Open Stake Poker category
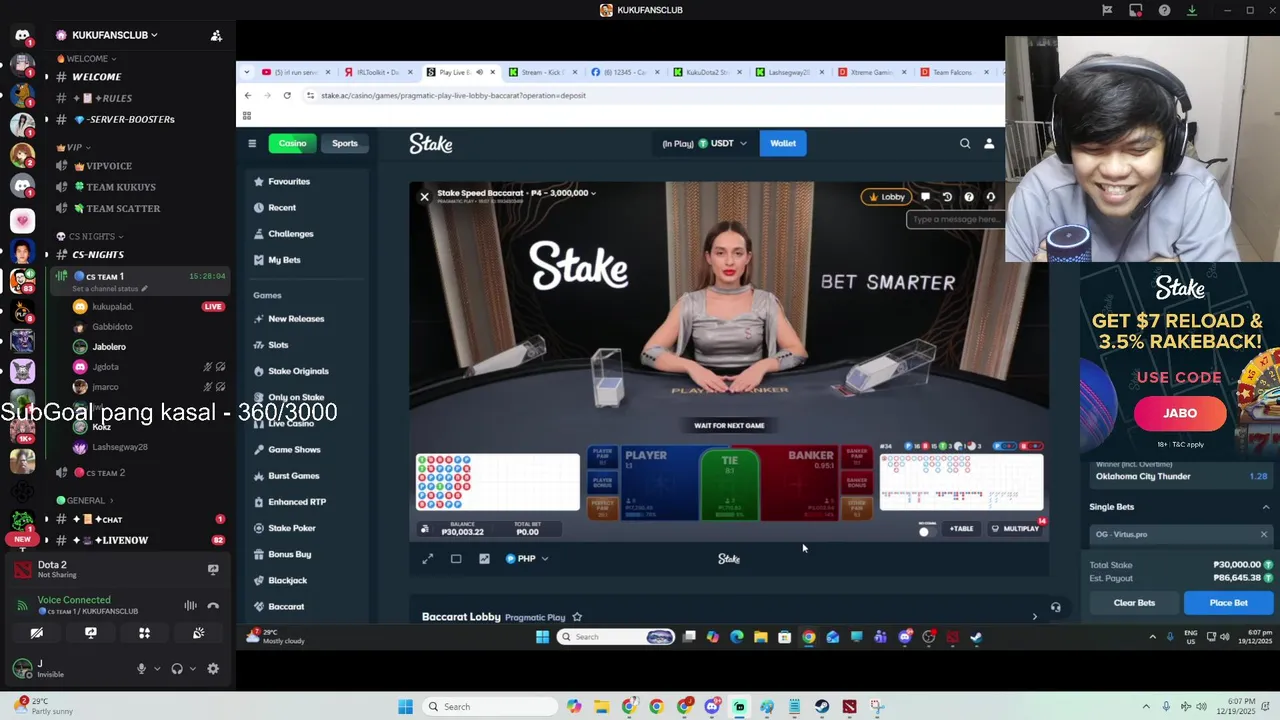Screen dimensions: 1280x720 pyautogui.click(x=292, y=528)
